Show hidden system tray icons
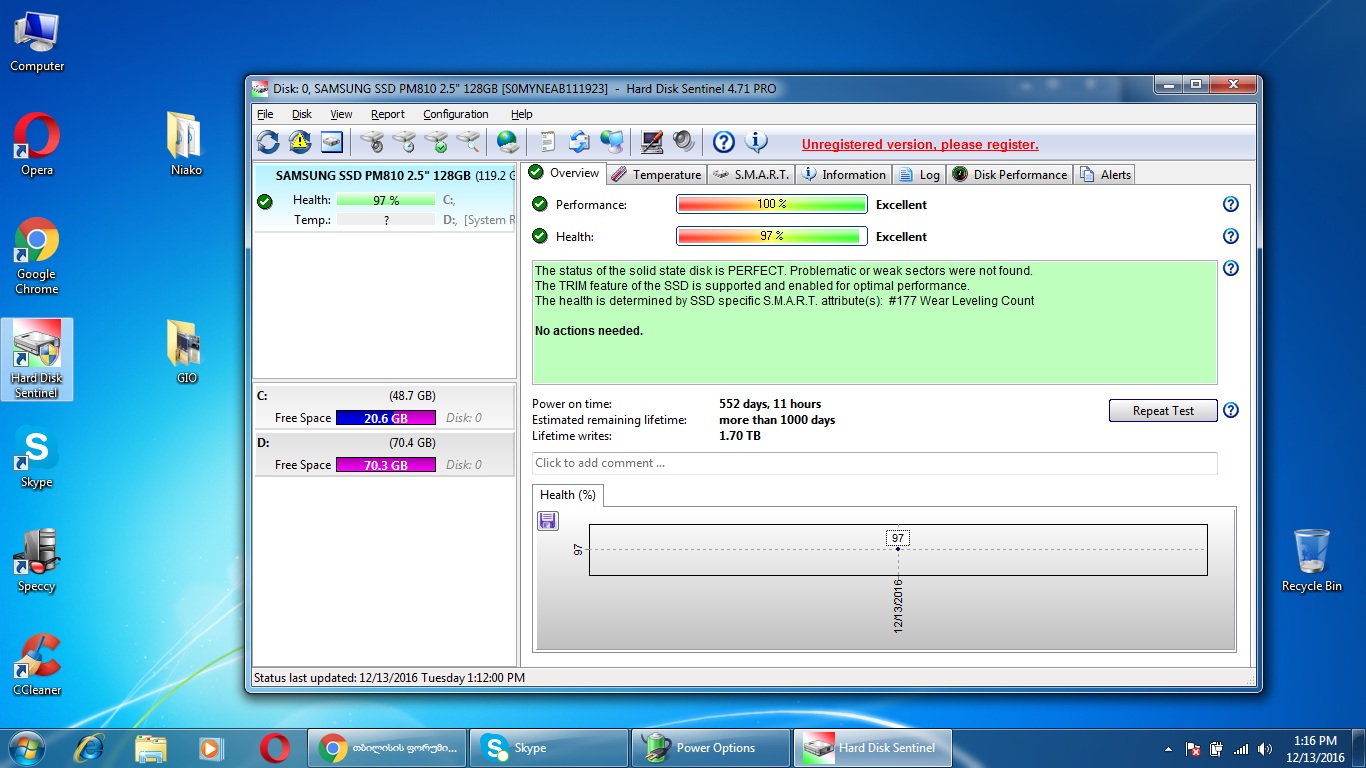The image size is (1366, 768). (1168, 749)
